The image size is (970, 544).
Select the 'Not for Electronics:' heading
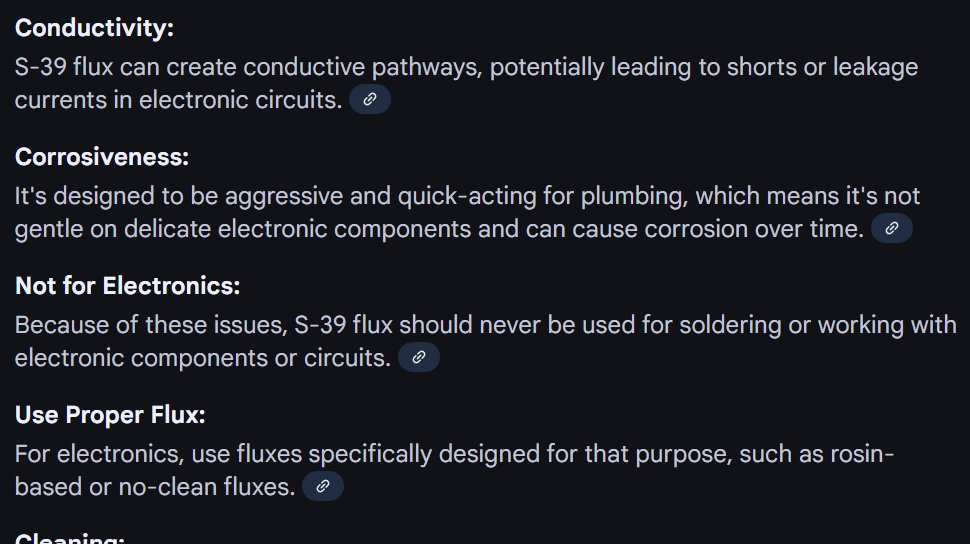[x=127, y=286]
